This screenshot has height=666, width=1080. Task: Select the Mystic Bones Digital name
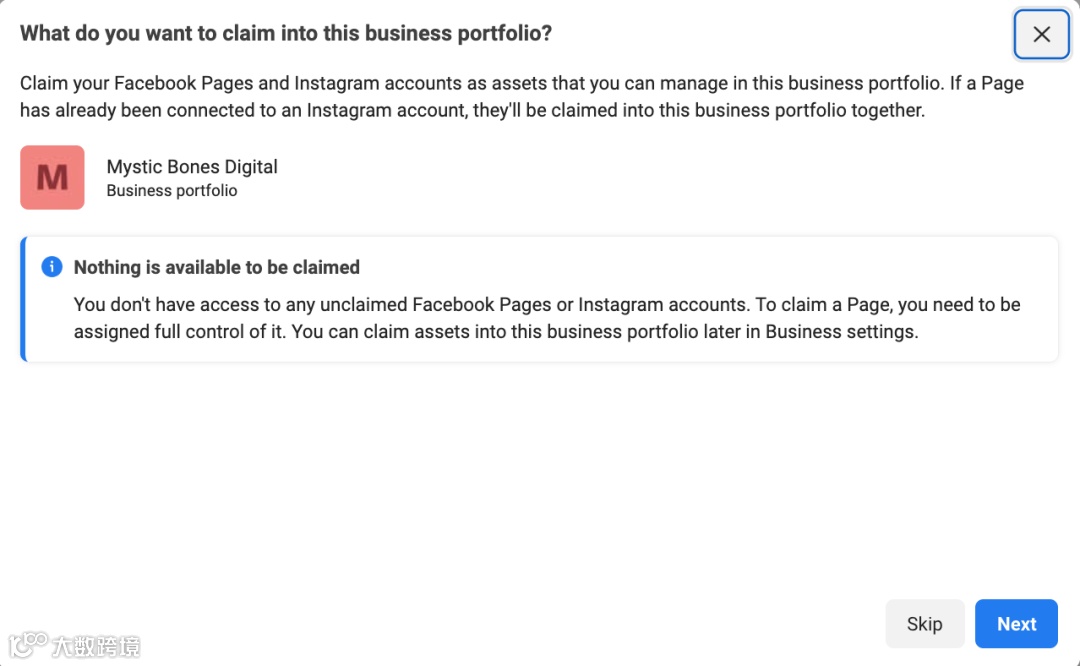click(192, 167)
